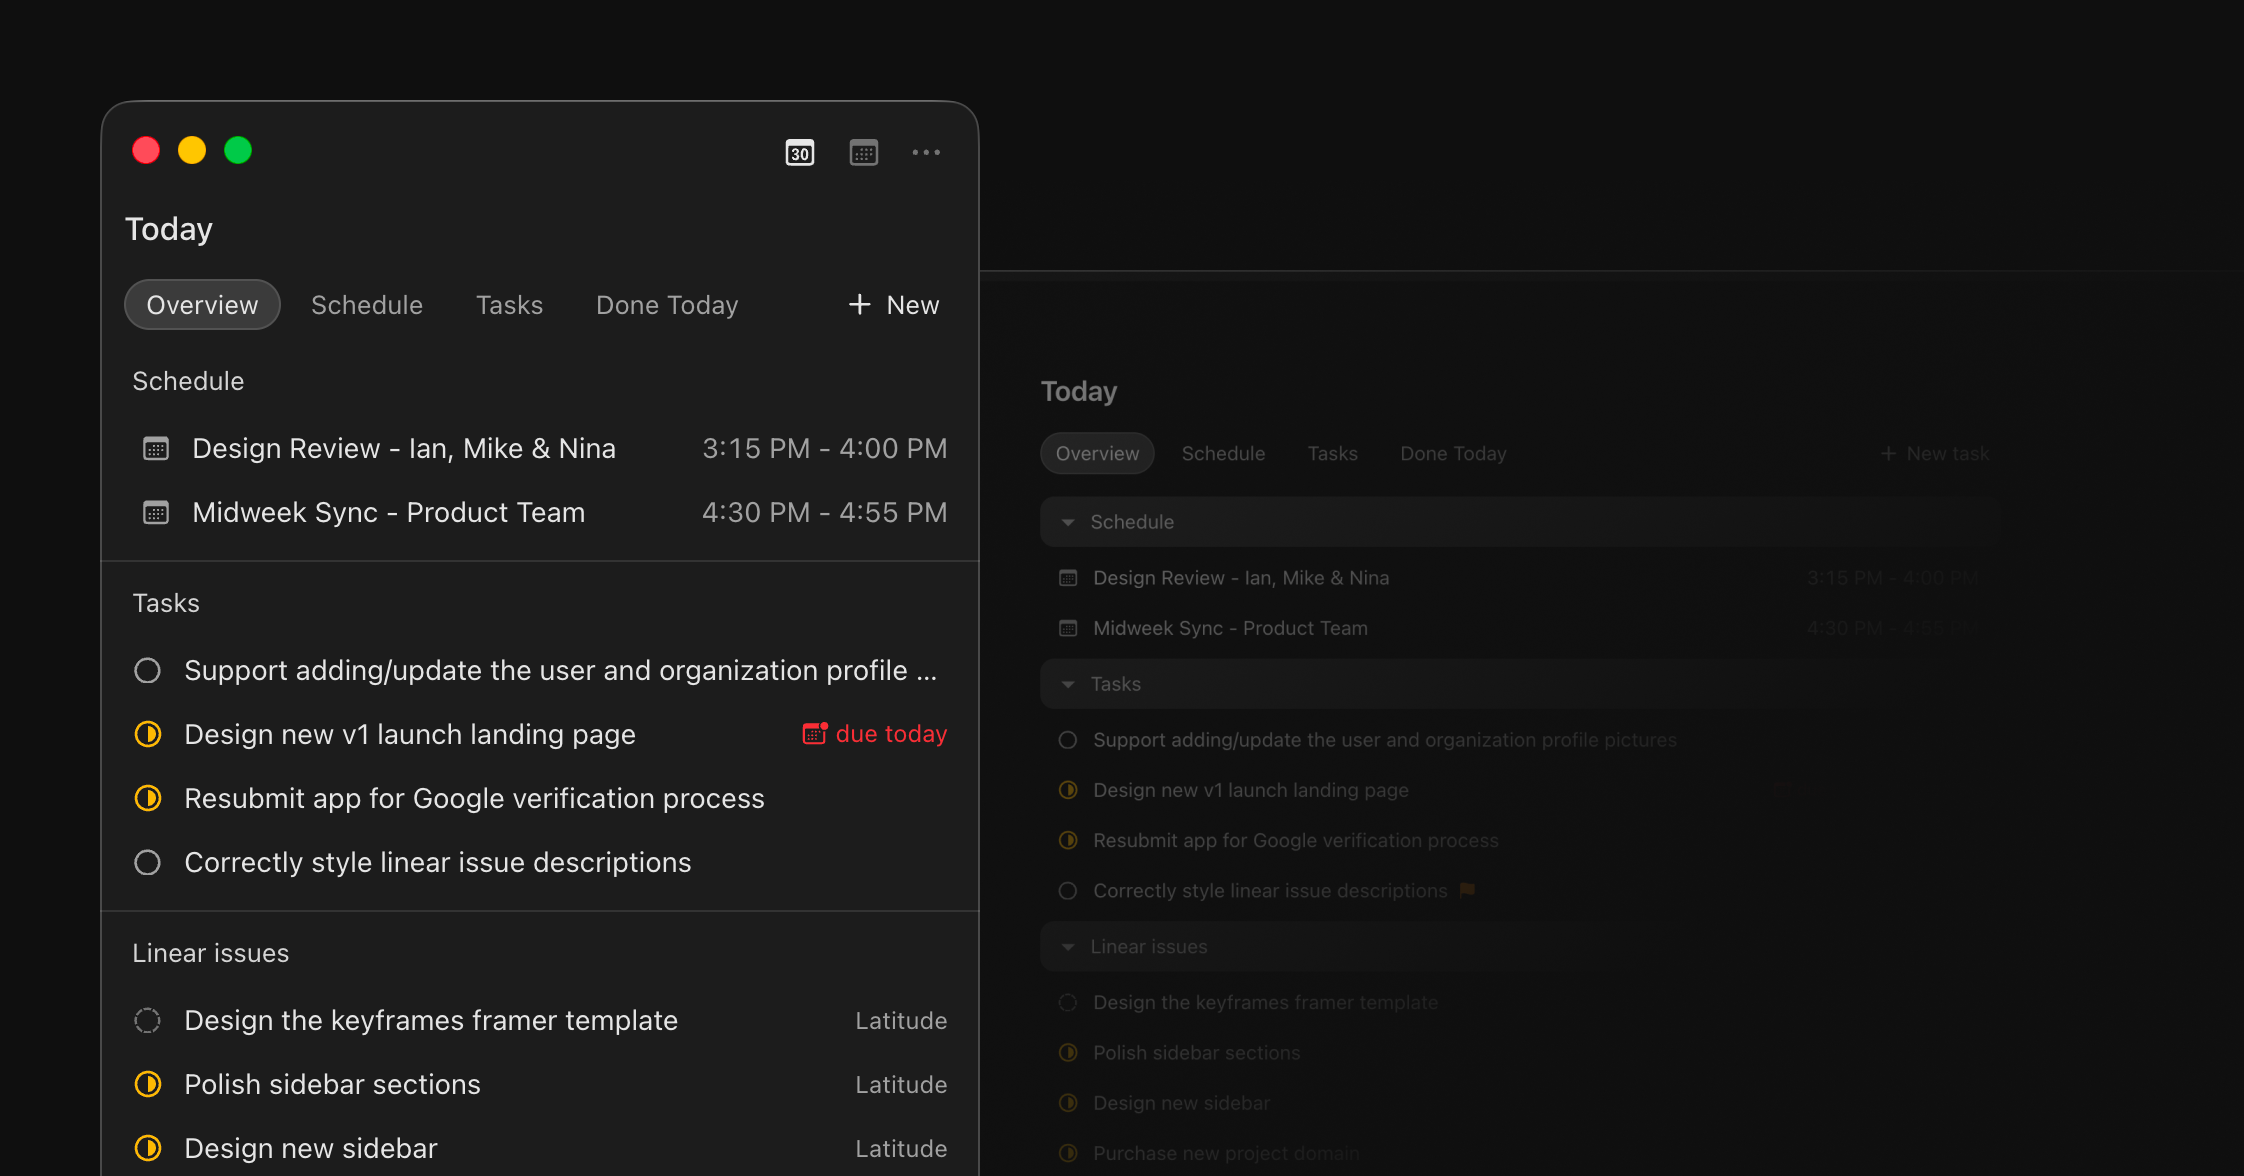Image resolution: width=2244 pixels, height=1176 pixels.
Task: Switch to the Schedule tab
Action: pos(367,305)
